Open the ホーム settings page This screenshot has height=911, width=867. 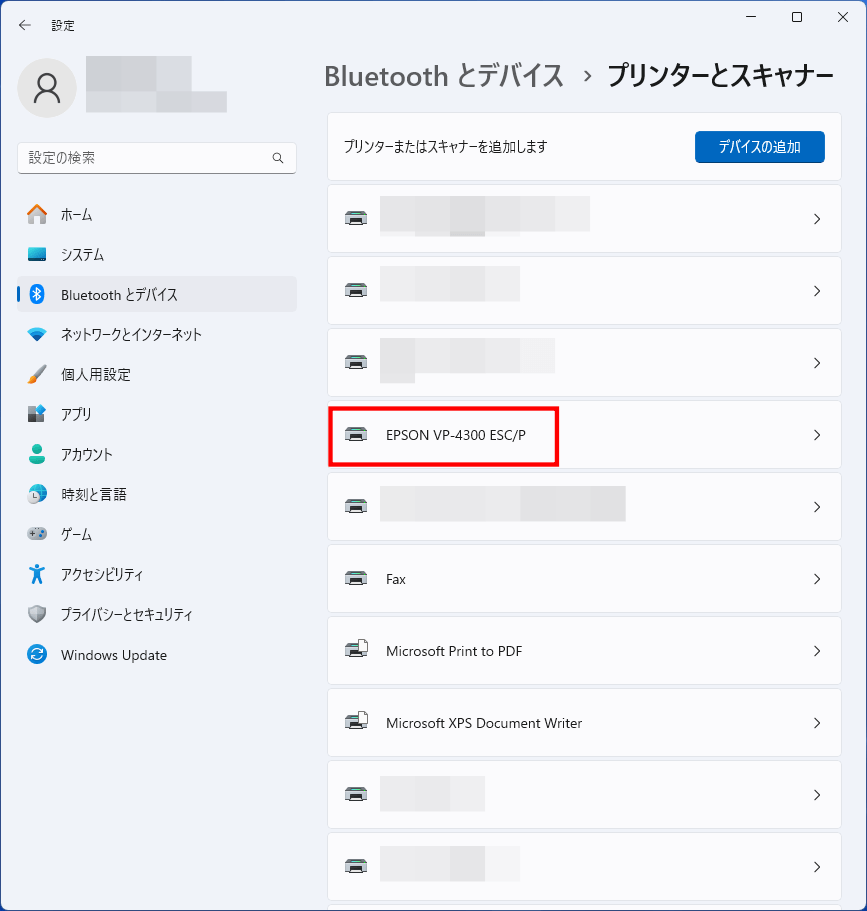[x=76, y=214]
